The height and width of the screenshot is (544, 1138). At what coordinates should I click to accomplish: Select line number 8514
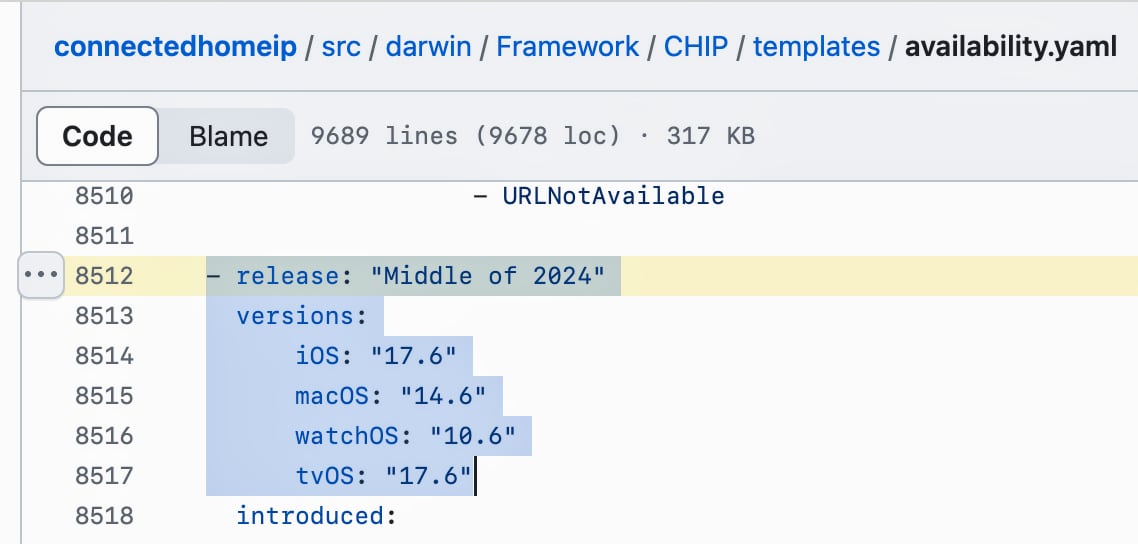pyautogui.click(x=104, y=356)
